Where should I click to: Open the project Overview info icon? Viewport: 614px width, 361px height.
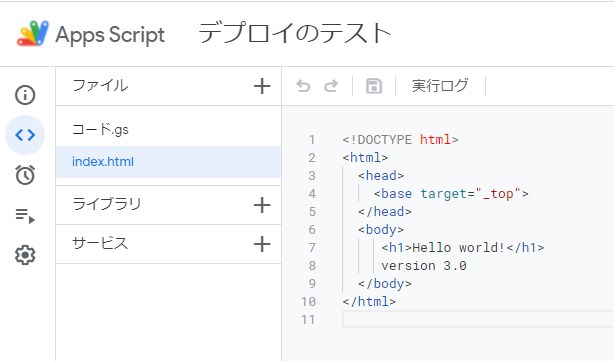[25, 95]
